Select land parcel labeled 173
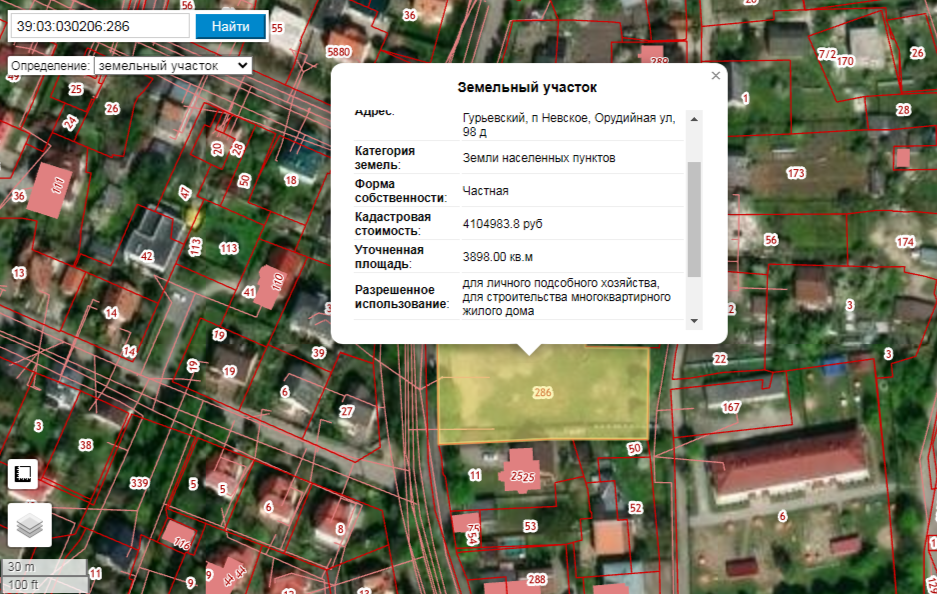 (x=796, y=174)
